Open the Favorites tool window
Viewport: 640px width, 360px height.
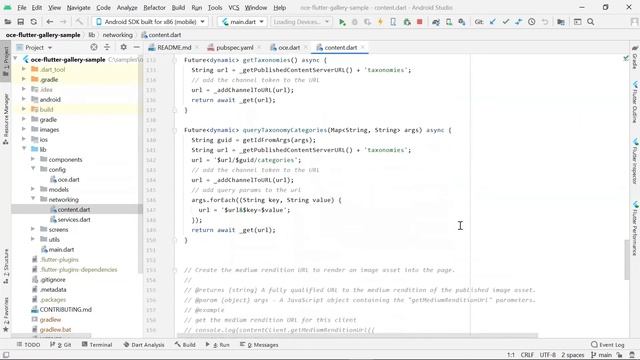coord(6,314)
